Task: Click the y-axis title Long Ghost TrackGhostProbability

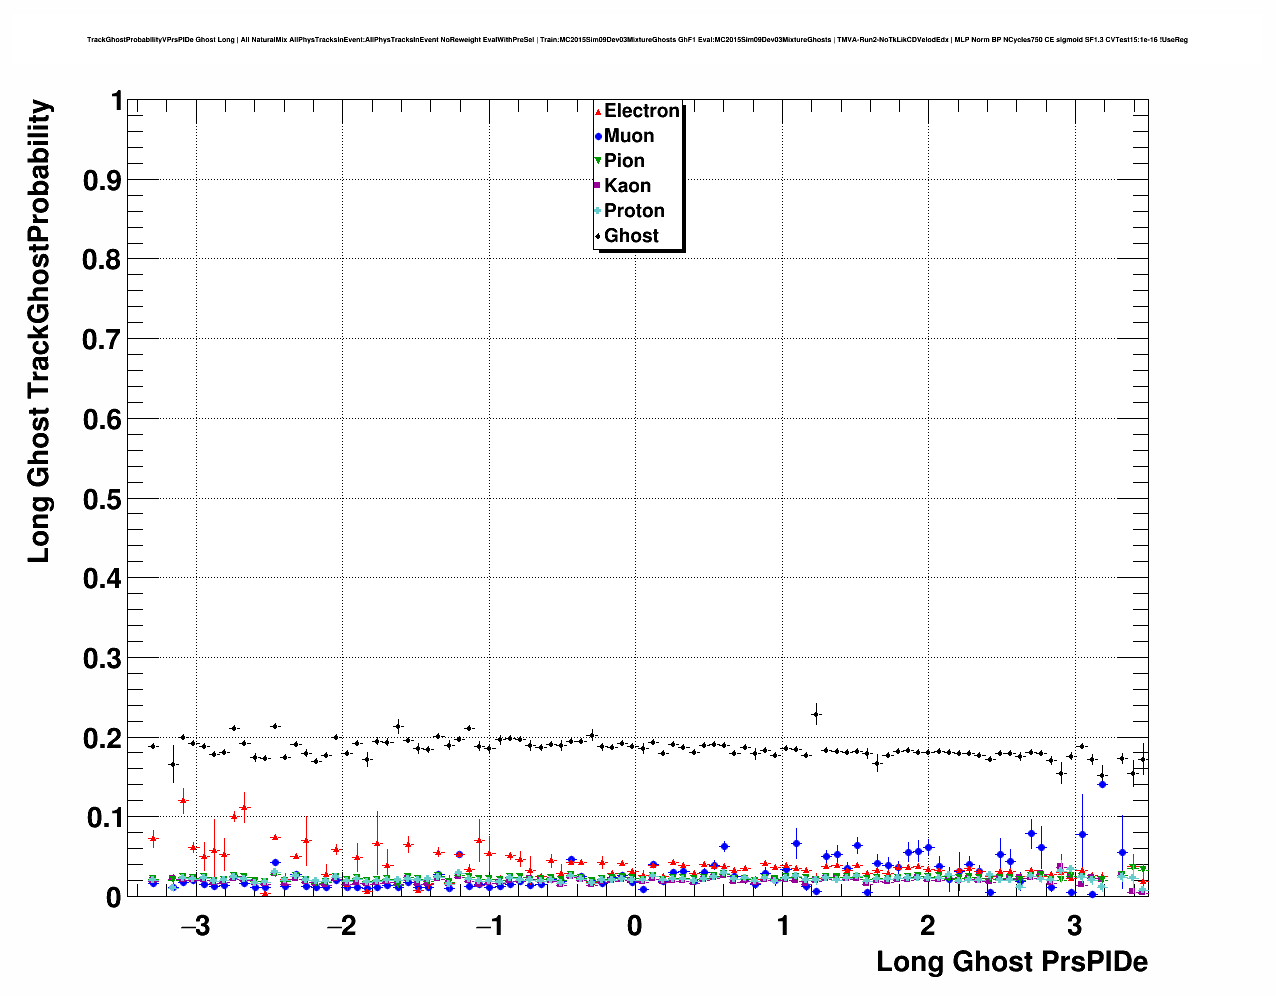Action: 39,331
